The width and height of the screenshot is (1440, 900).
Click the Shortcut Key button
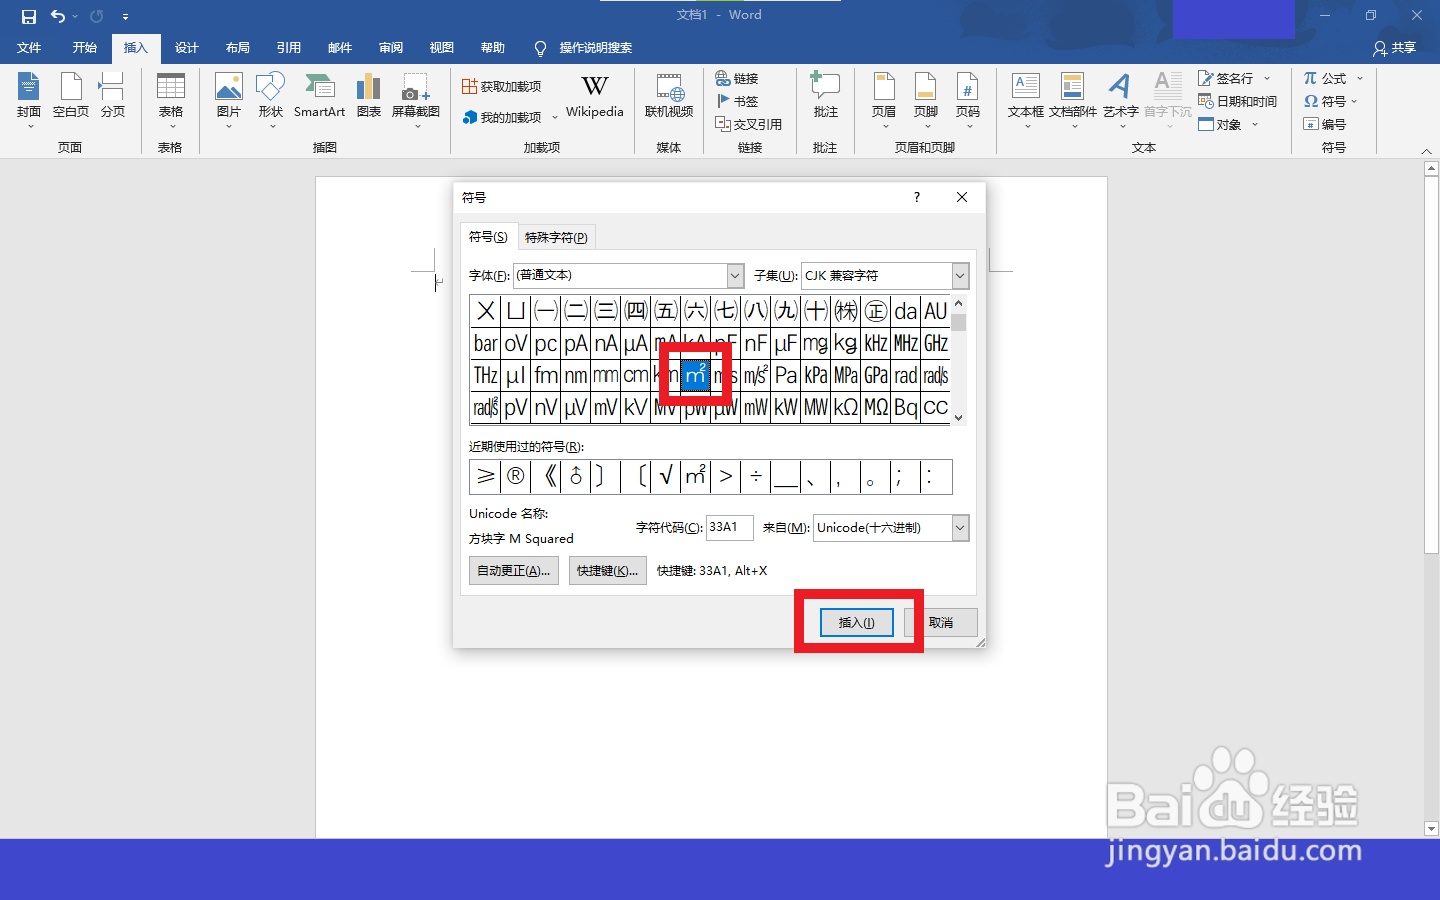(608, 571)
